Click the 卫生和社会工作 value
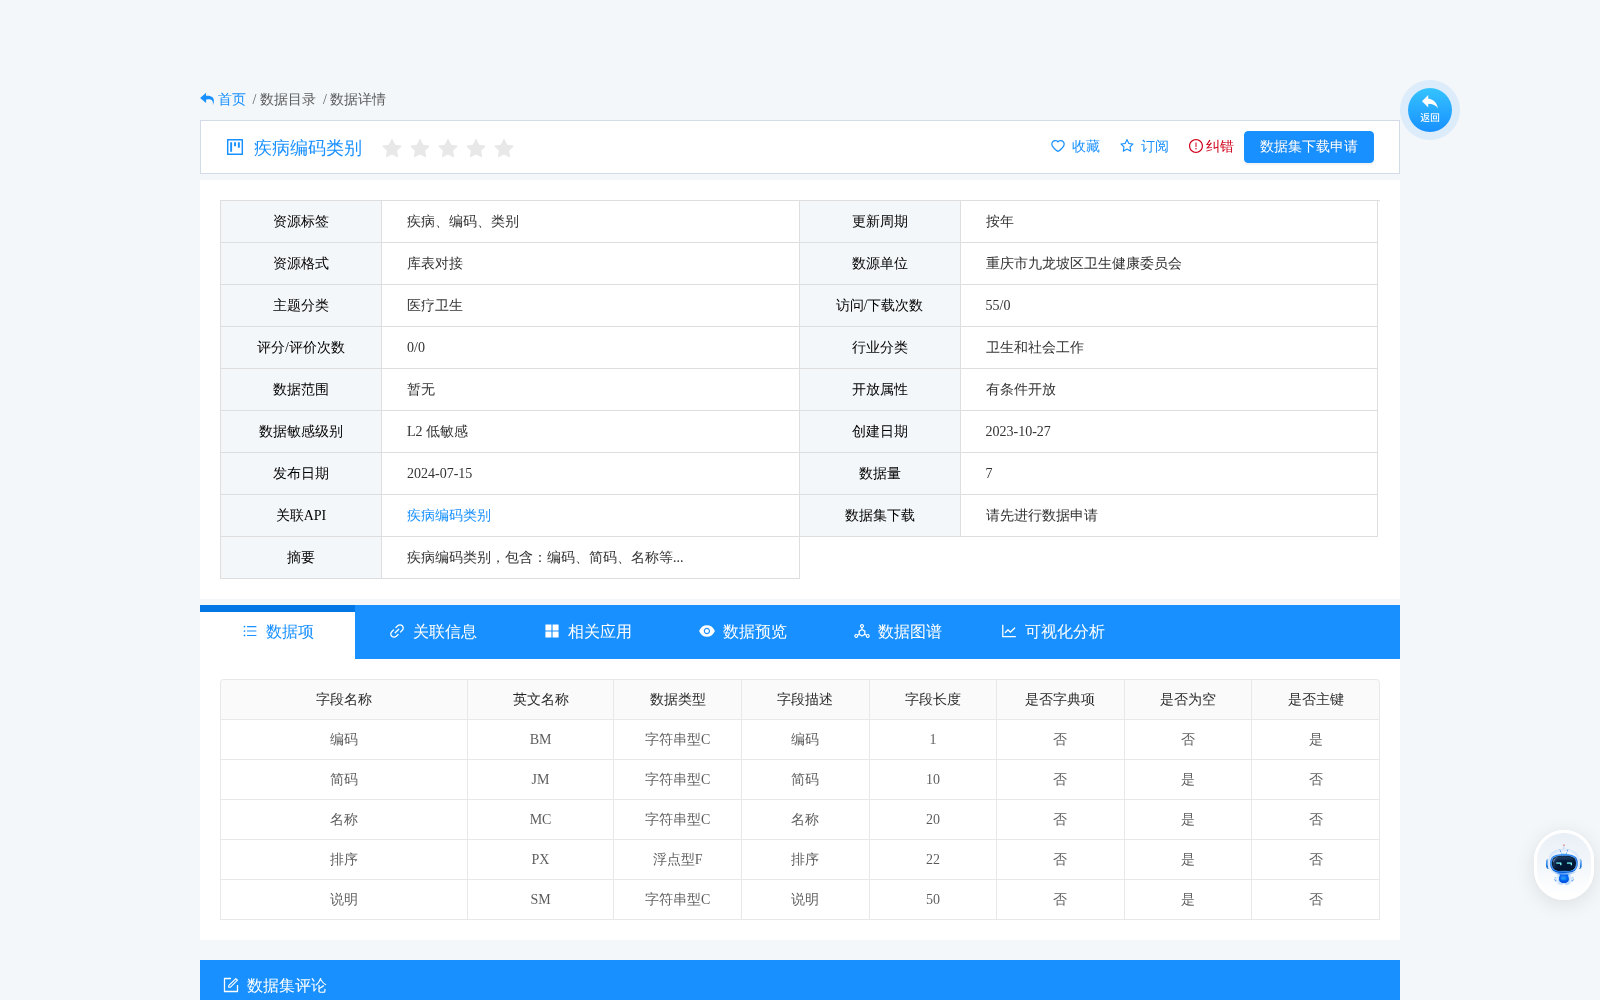Viewport: 1600px width, 1000px height. pyautogui.click(x=1035, y=347)
